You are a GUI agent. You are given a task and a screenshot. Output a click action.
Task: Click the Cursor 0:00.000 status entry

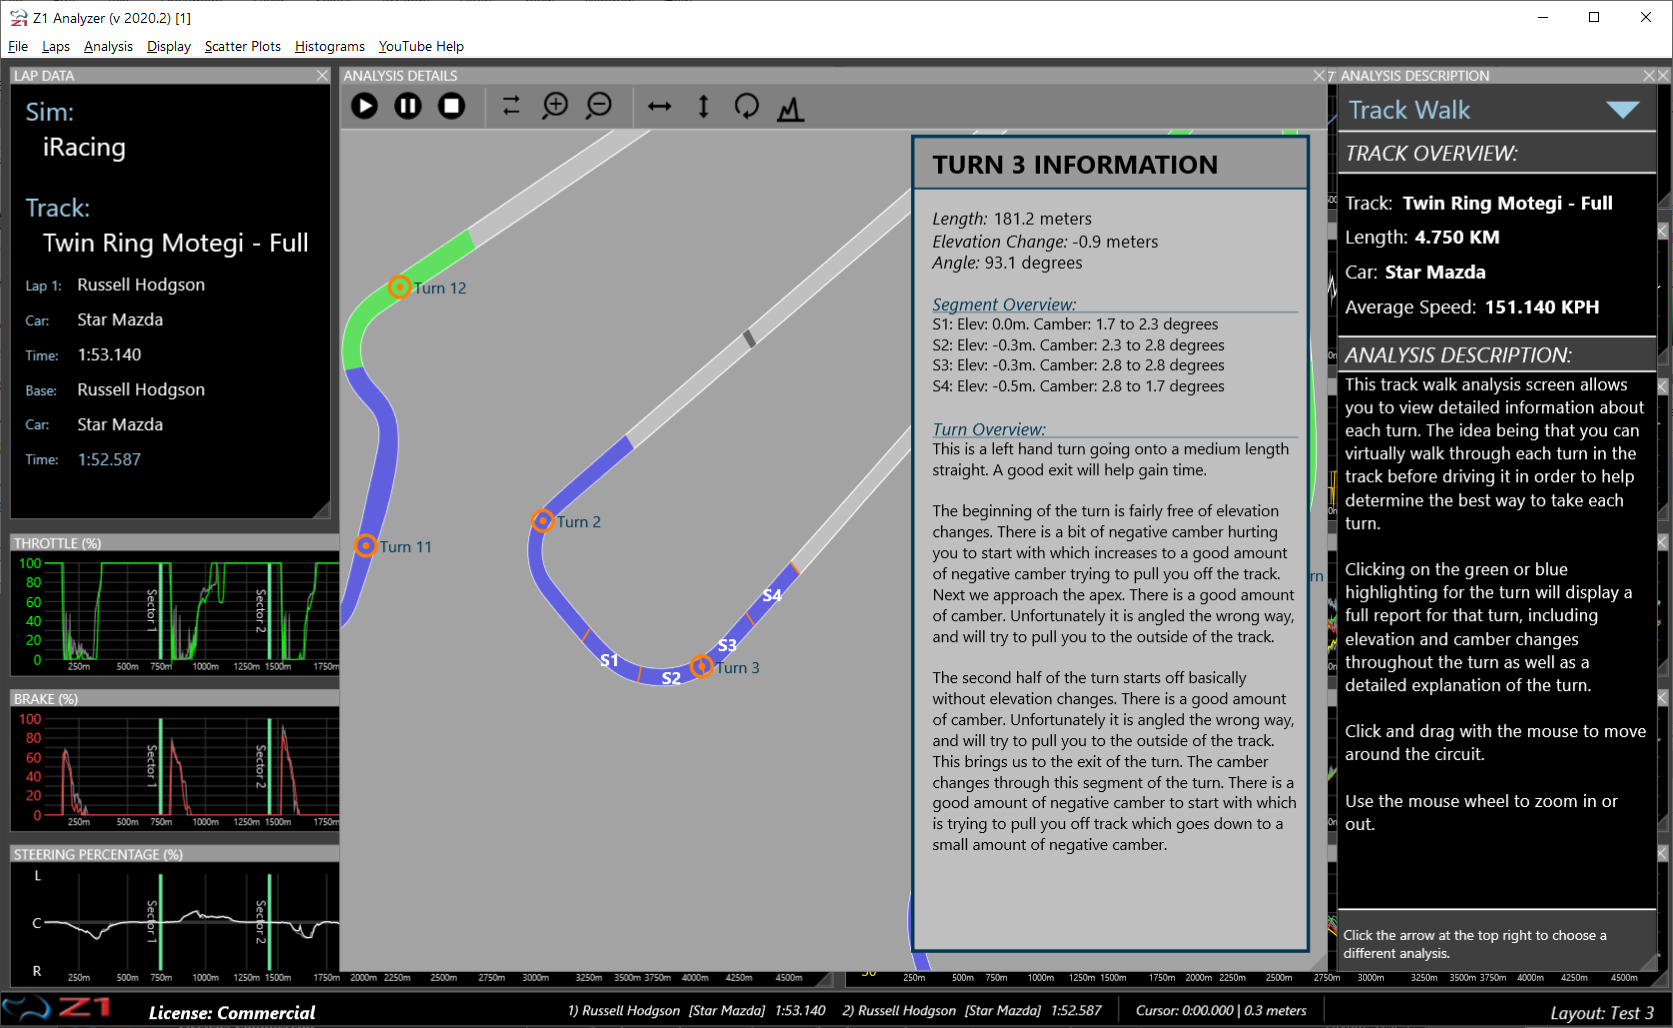(x=1221, y=1010)
